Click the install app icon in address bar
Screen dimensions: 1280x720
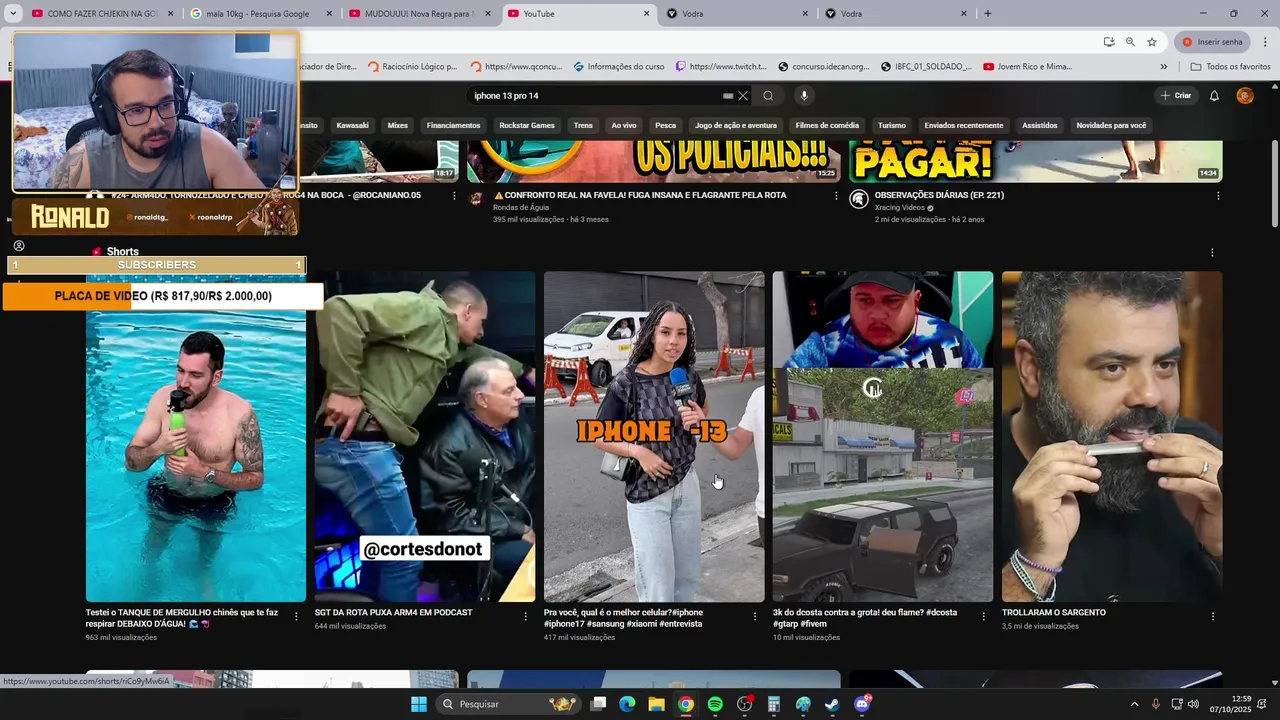(1109, 42)
